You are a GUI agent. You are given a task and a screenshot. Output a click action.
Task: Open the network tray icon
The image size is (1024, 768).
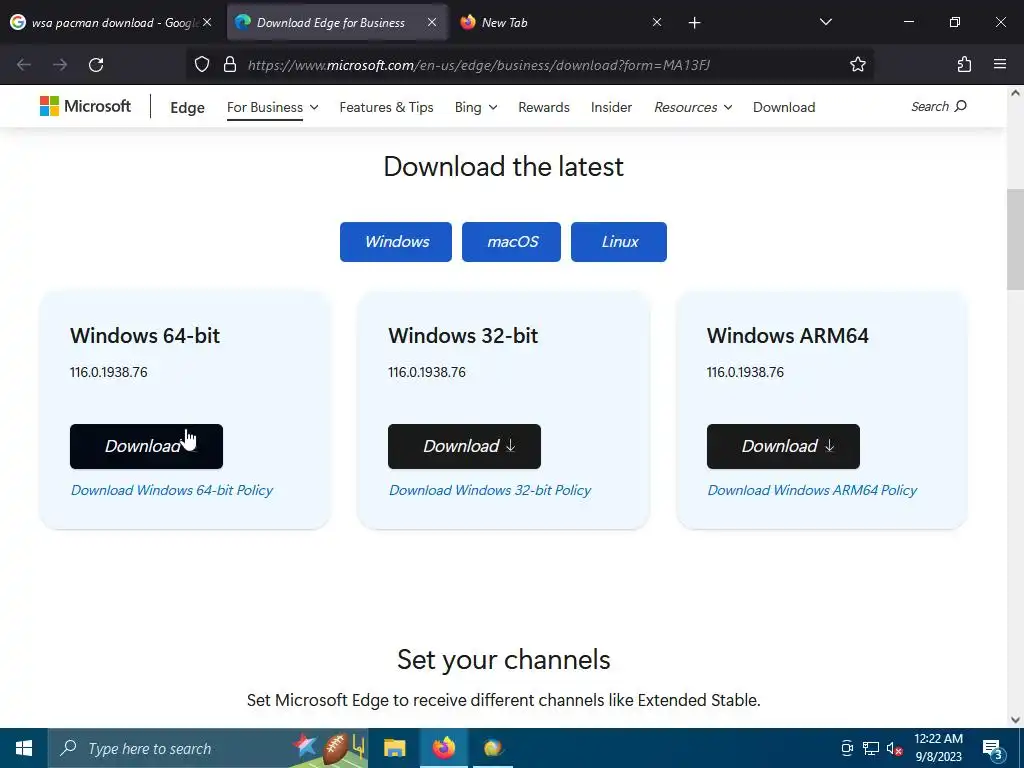click(x=871, y=748)
